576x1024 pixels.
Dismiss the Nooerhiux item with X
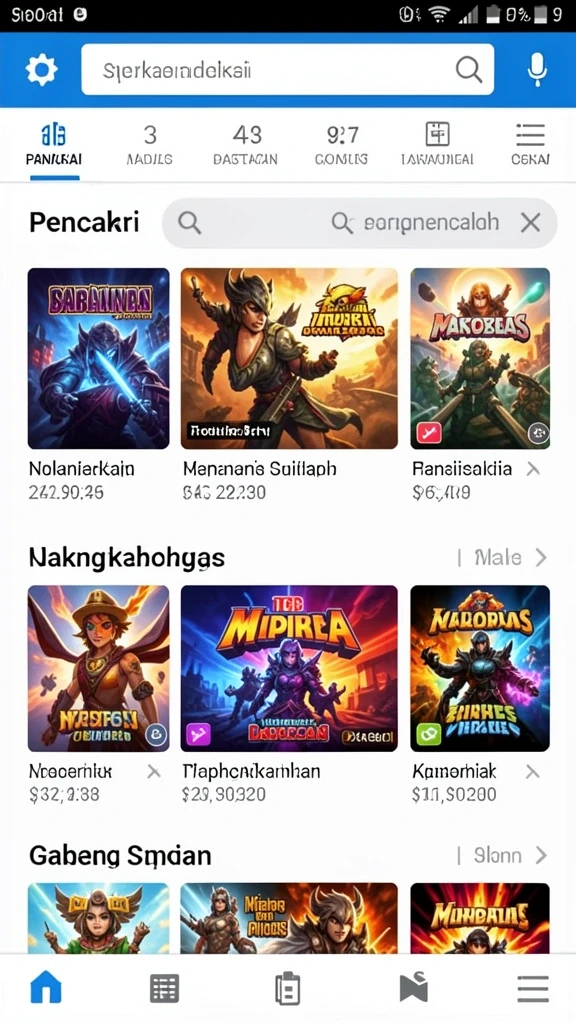pyautogui.click(x=153, y=773)
